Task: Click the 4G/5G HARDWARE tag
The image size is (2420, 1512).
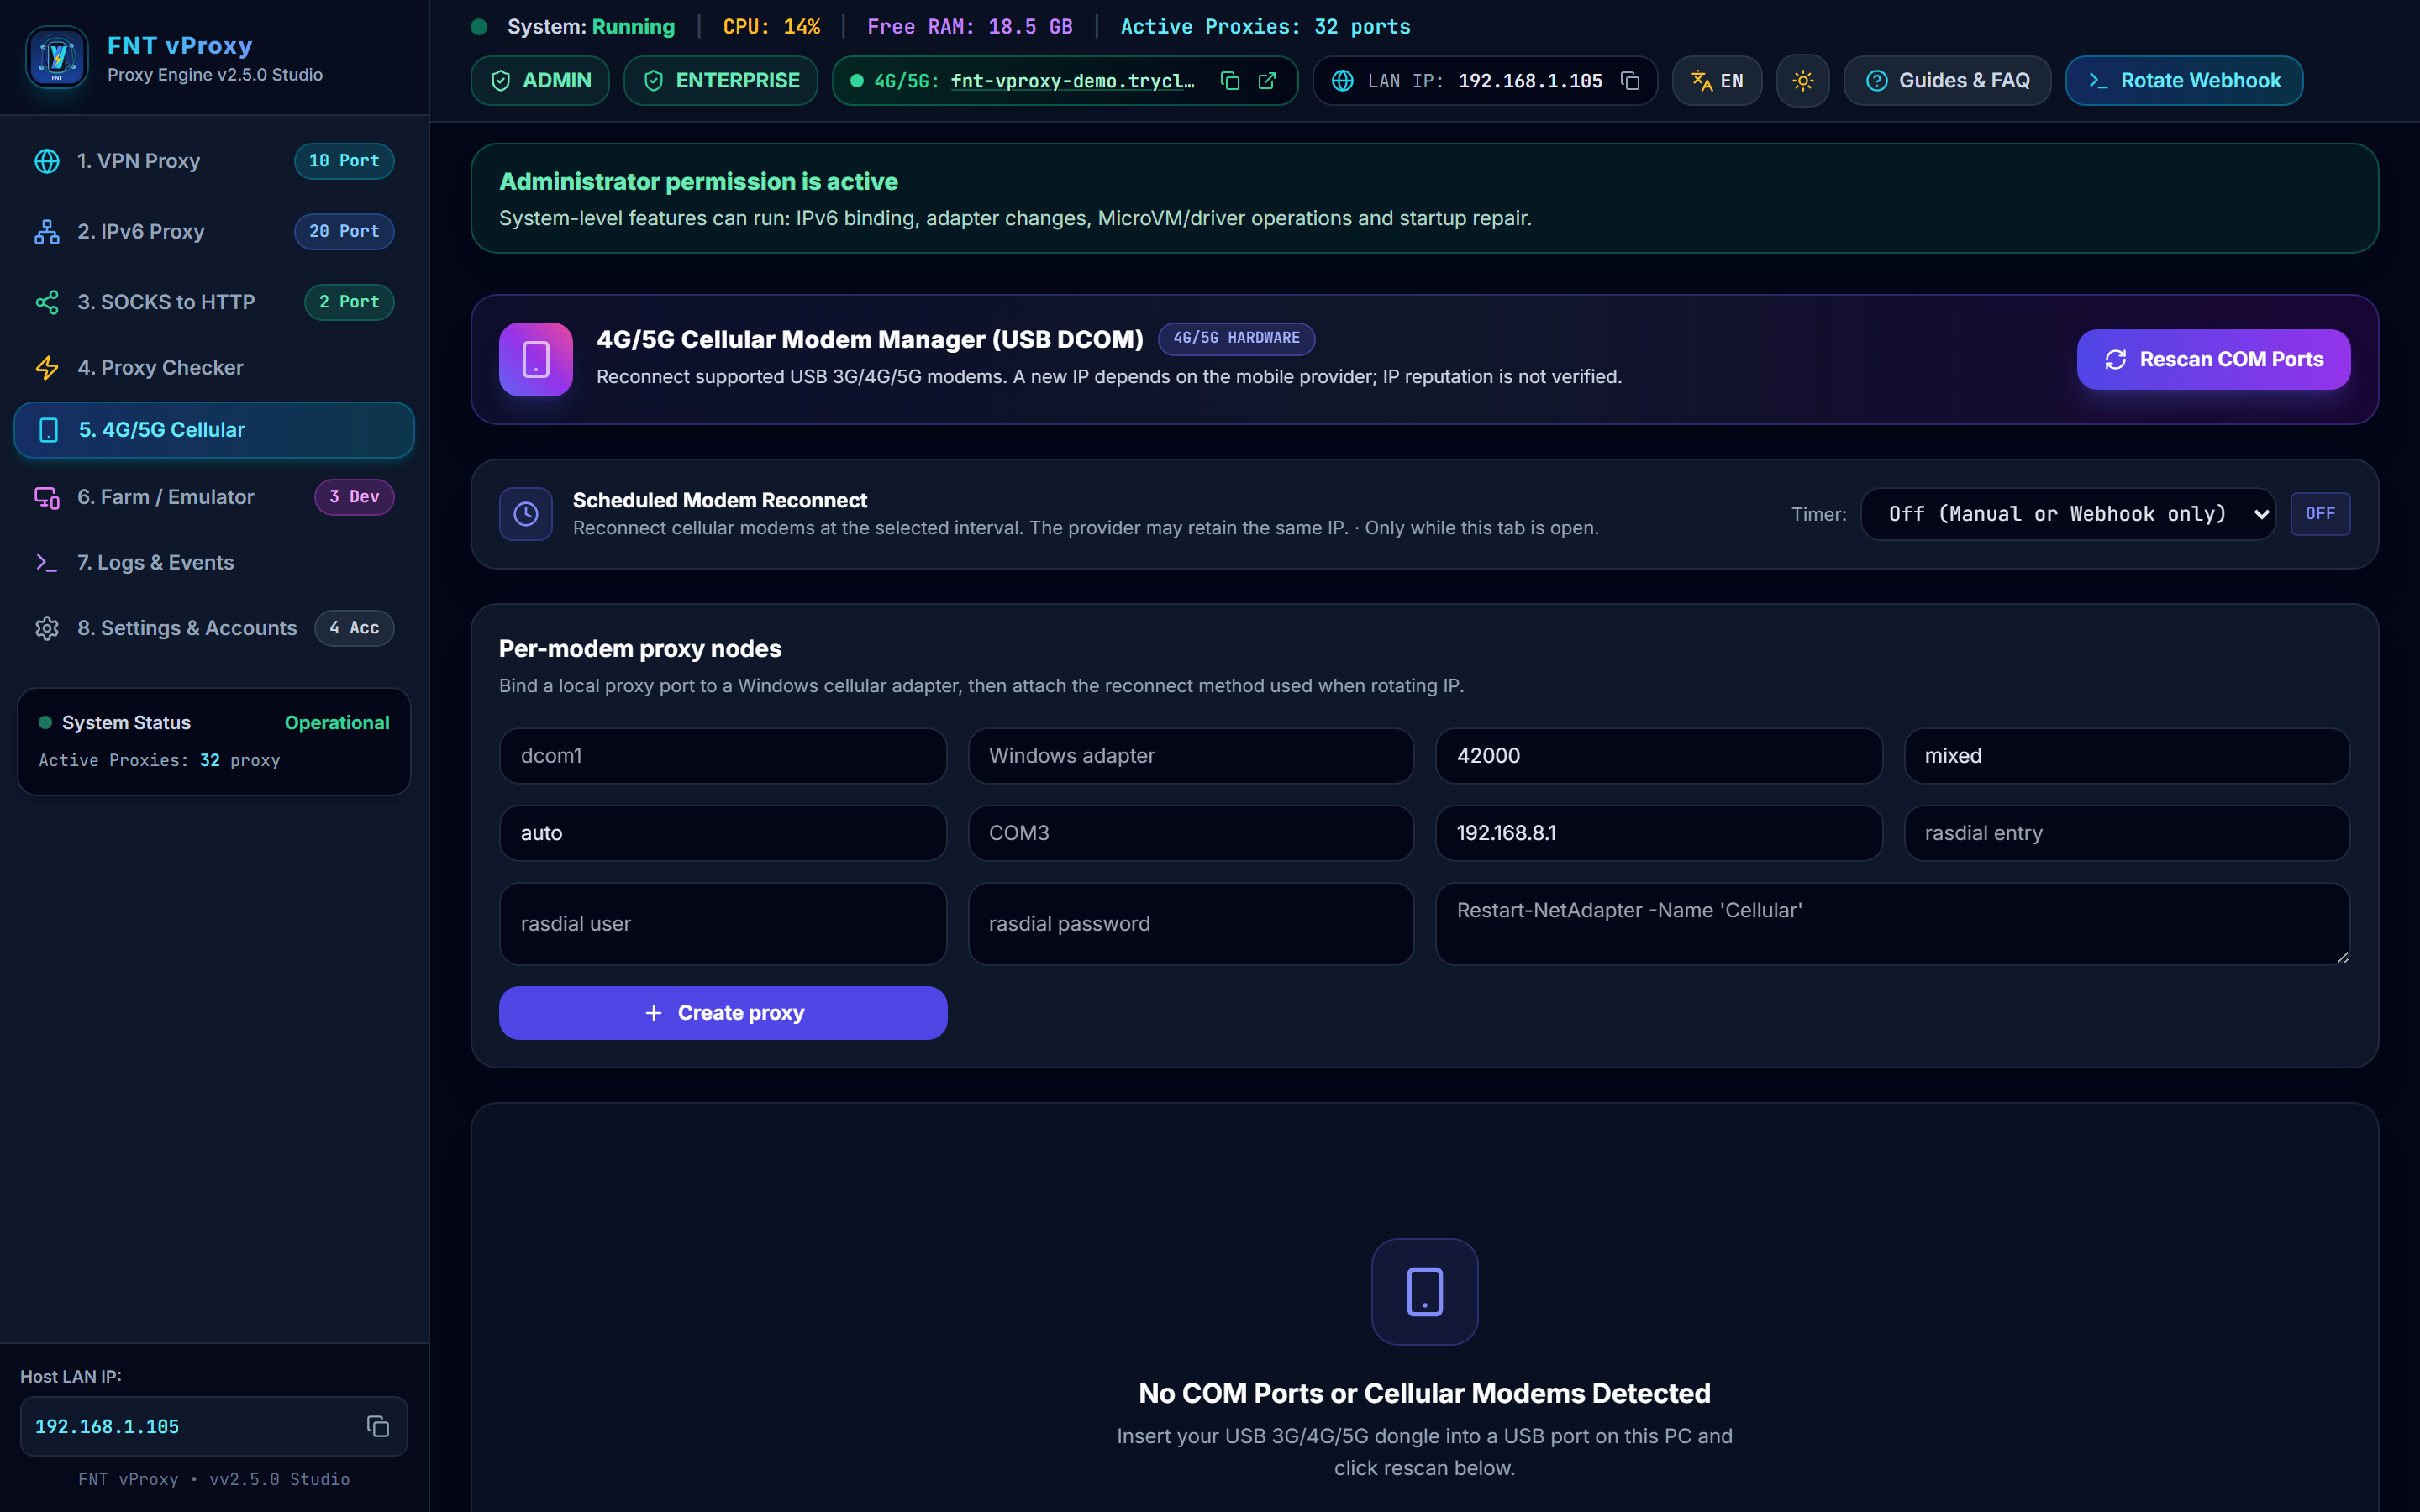Action: [1236, 339]
